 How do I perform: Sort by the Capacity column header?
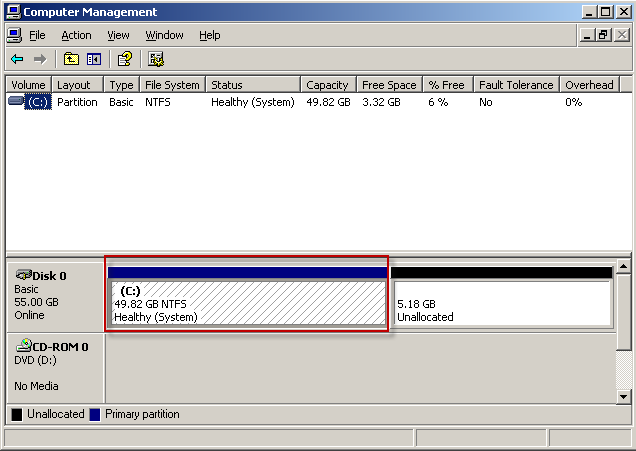tap(329, 85)
